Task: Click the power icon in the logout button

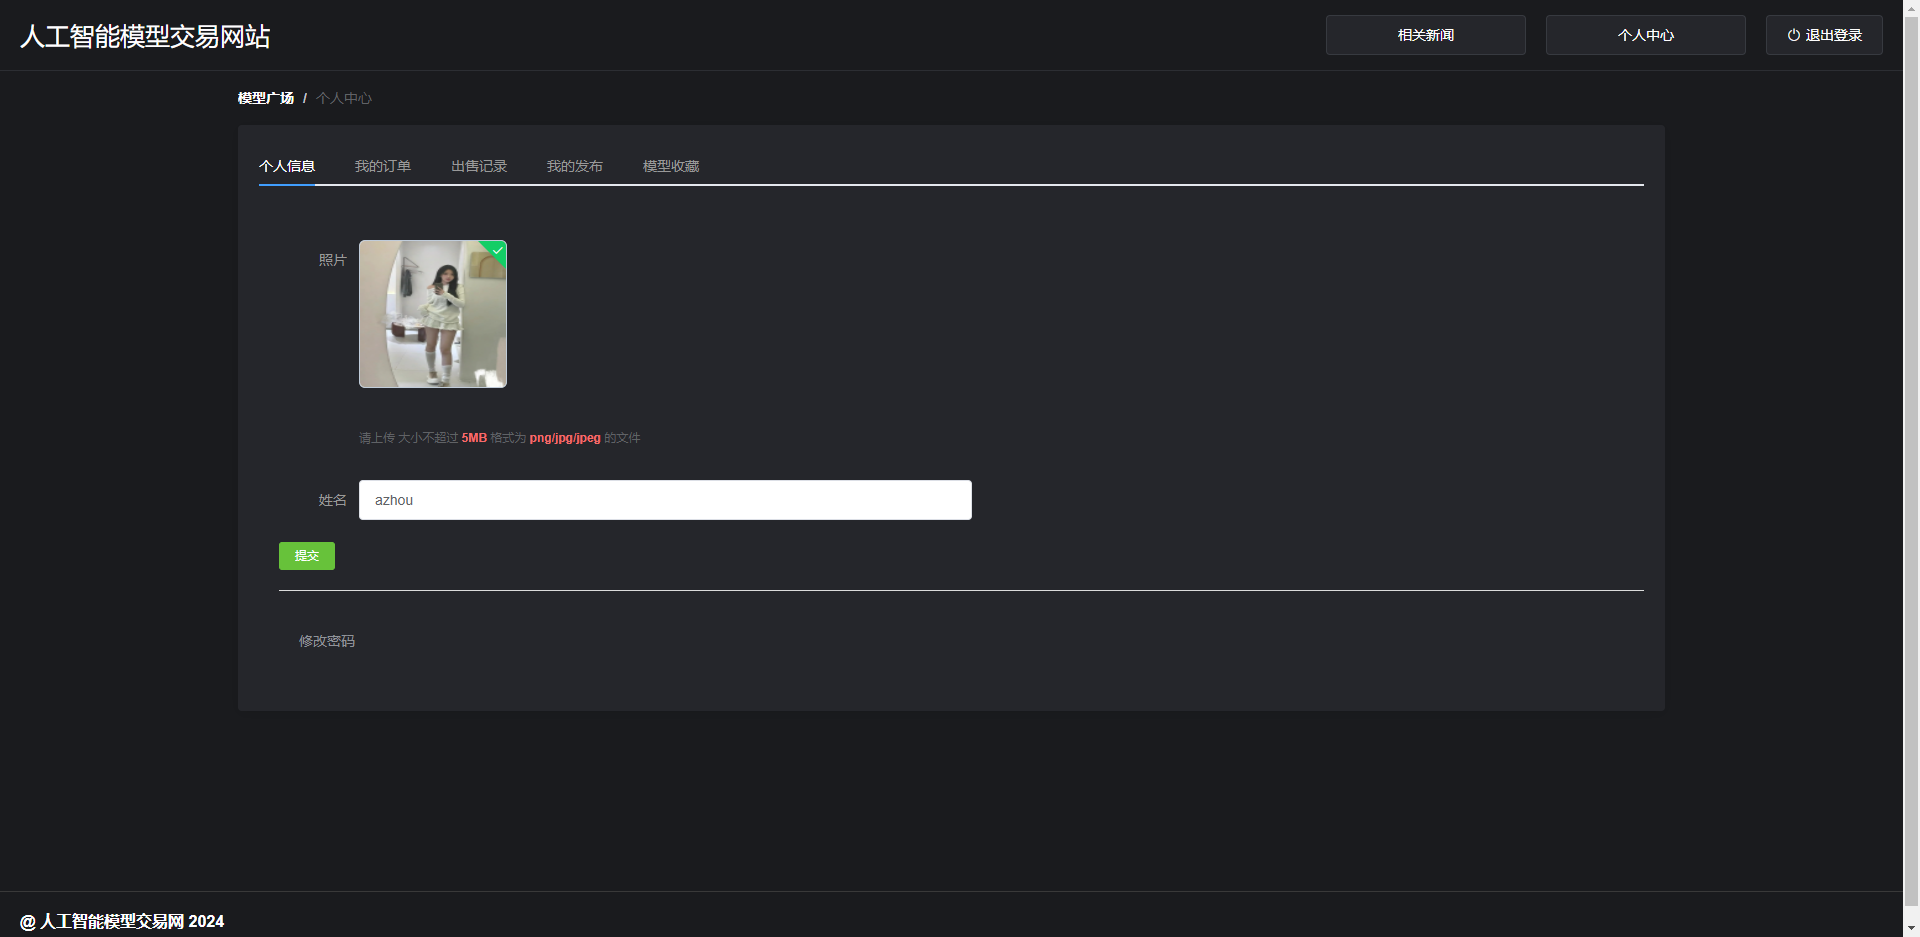Action: click(1794, 35)
